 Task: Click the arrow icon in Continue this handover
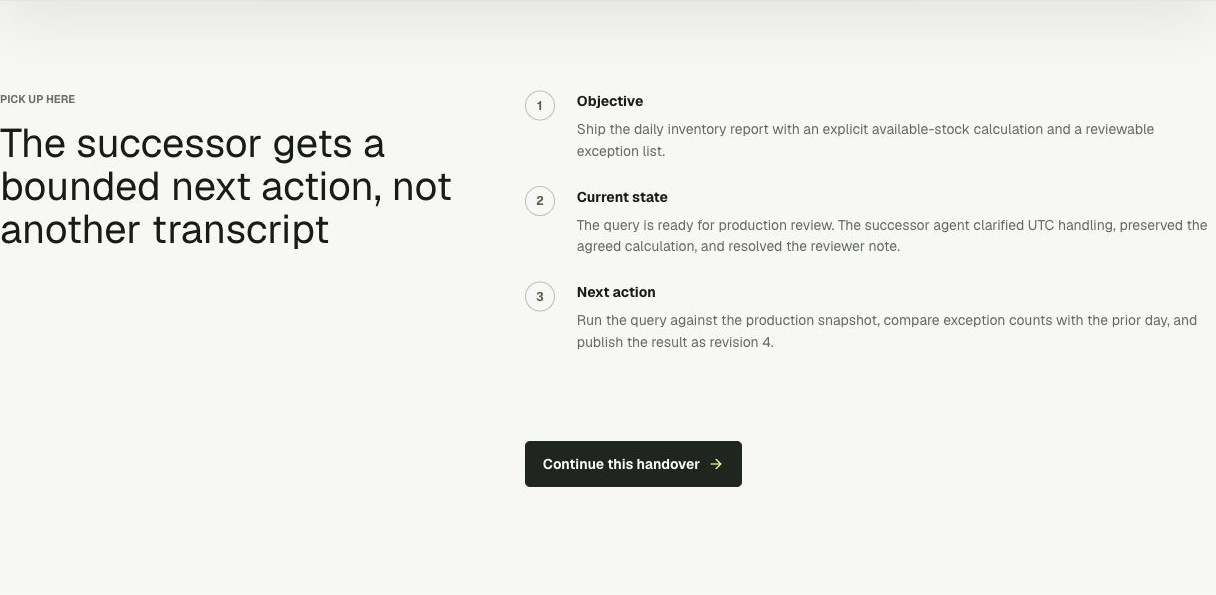(x=716, y=464)
